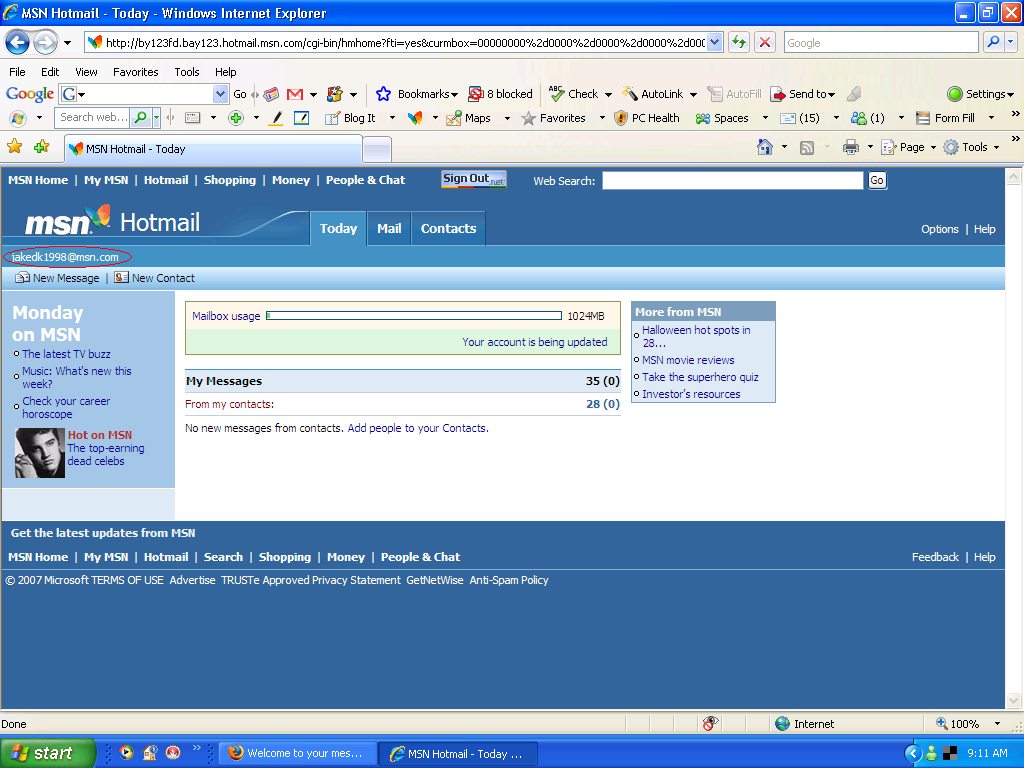
Task: Switch to the Mail tab
Action: point(388,228)
